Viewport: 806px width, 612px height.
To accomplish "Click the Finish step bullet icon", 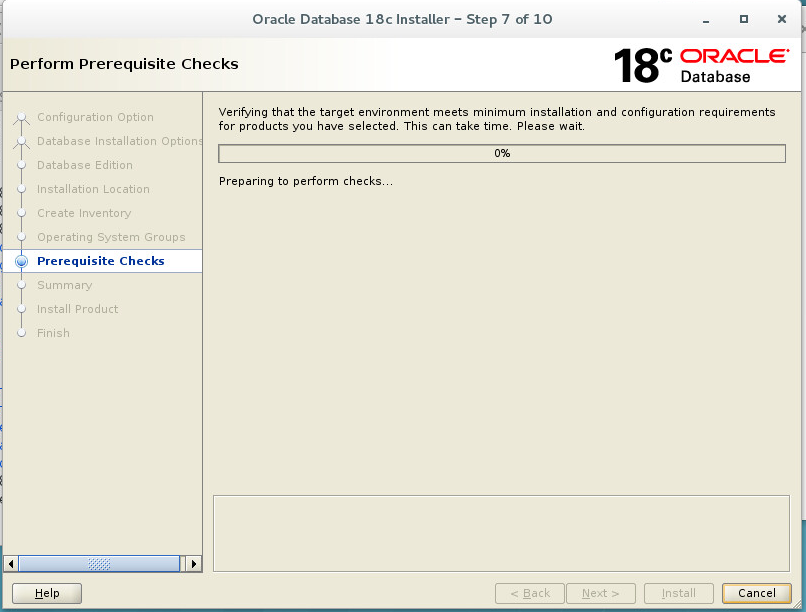I will [x=22, y=333].
